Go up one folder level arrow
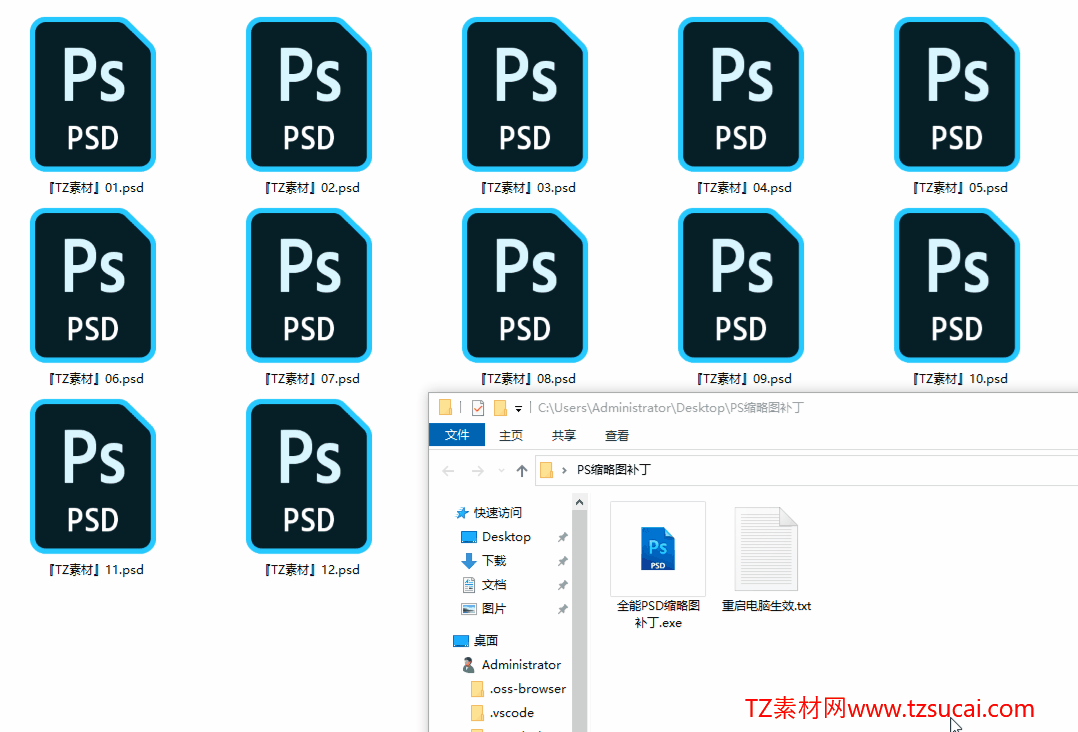Image resolution: width=1078 pixels, height=732 pixels. tap(522, 471)
